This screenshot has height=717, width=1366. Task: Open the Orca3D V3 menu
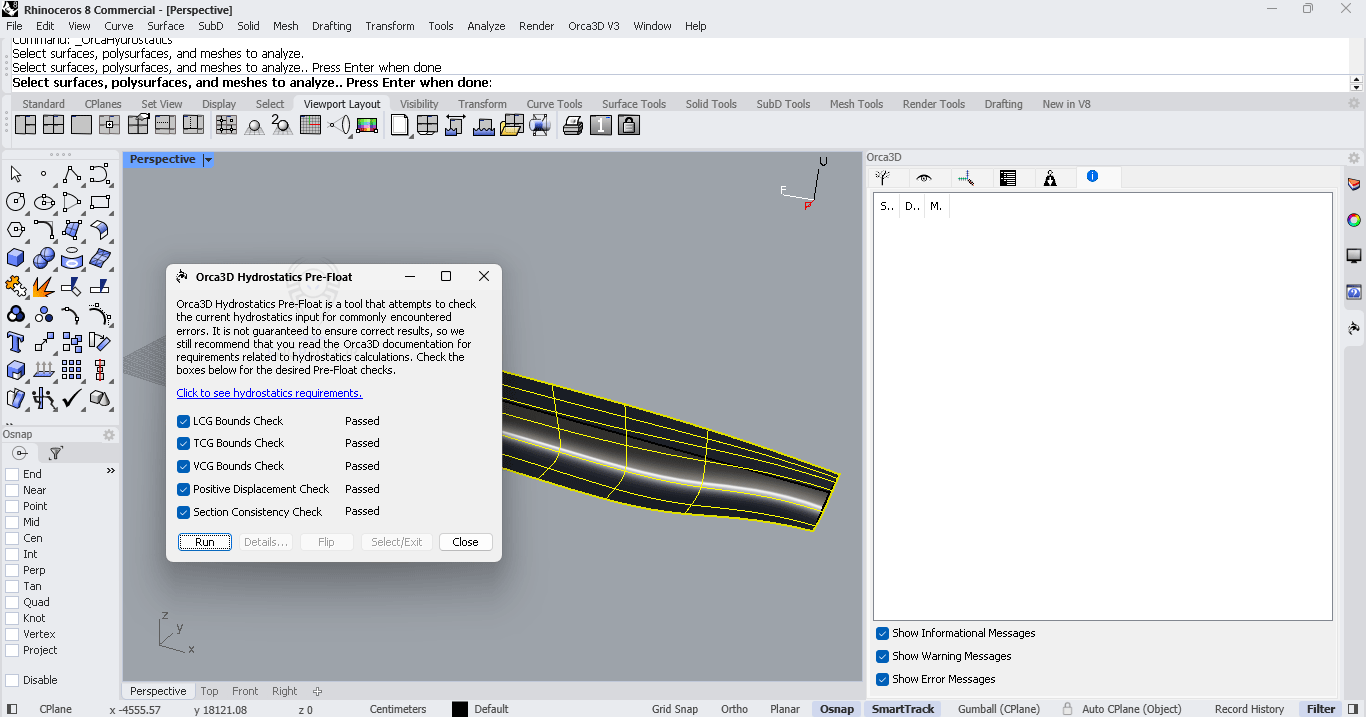[594, 26]
